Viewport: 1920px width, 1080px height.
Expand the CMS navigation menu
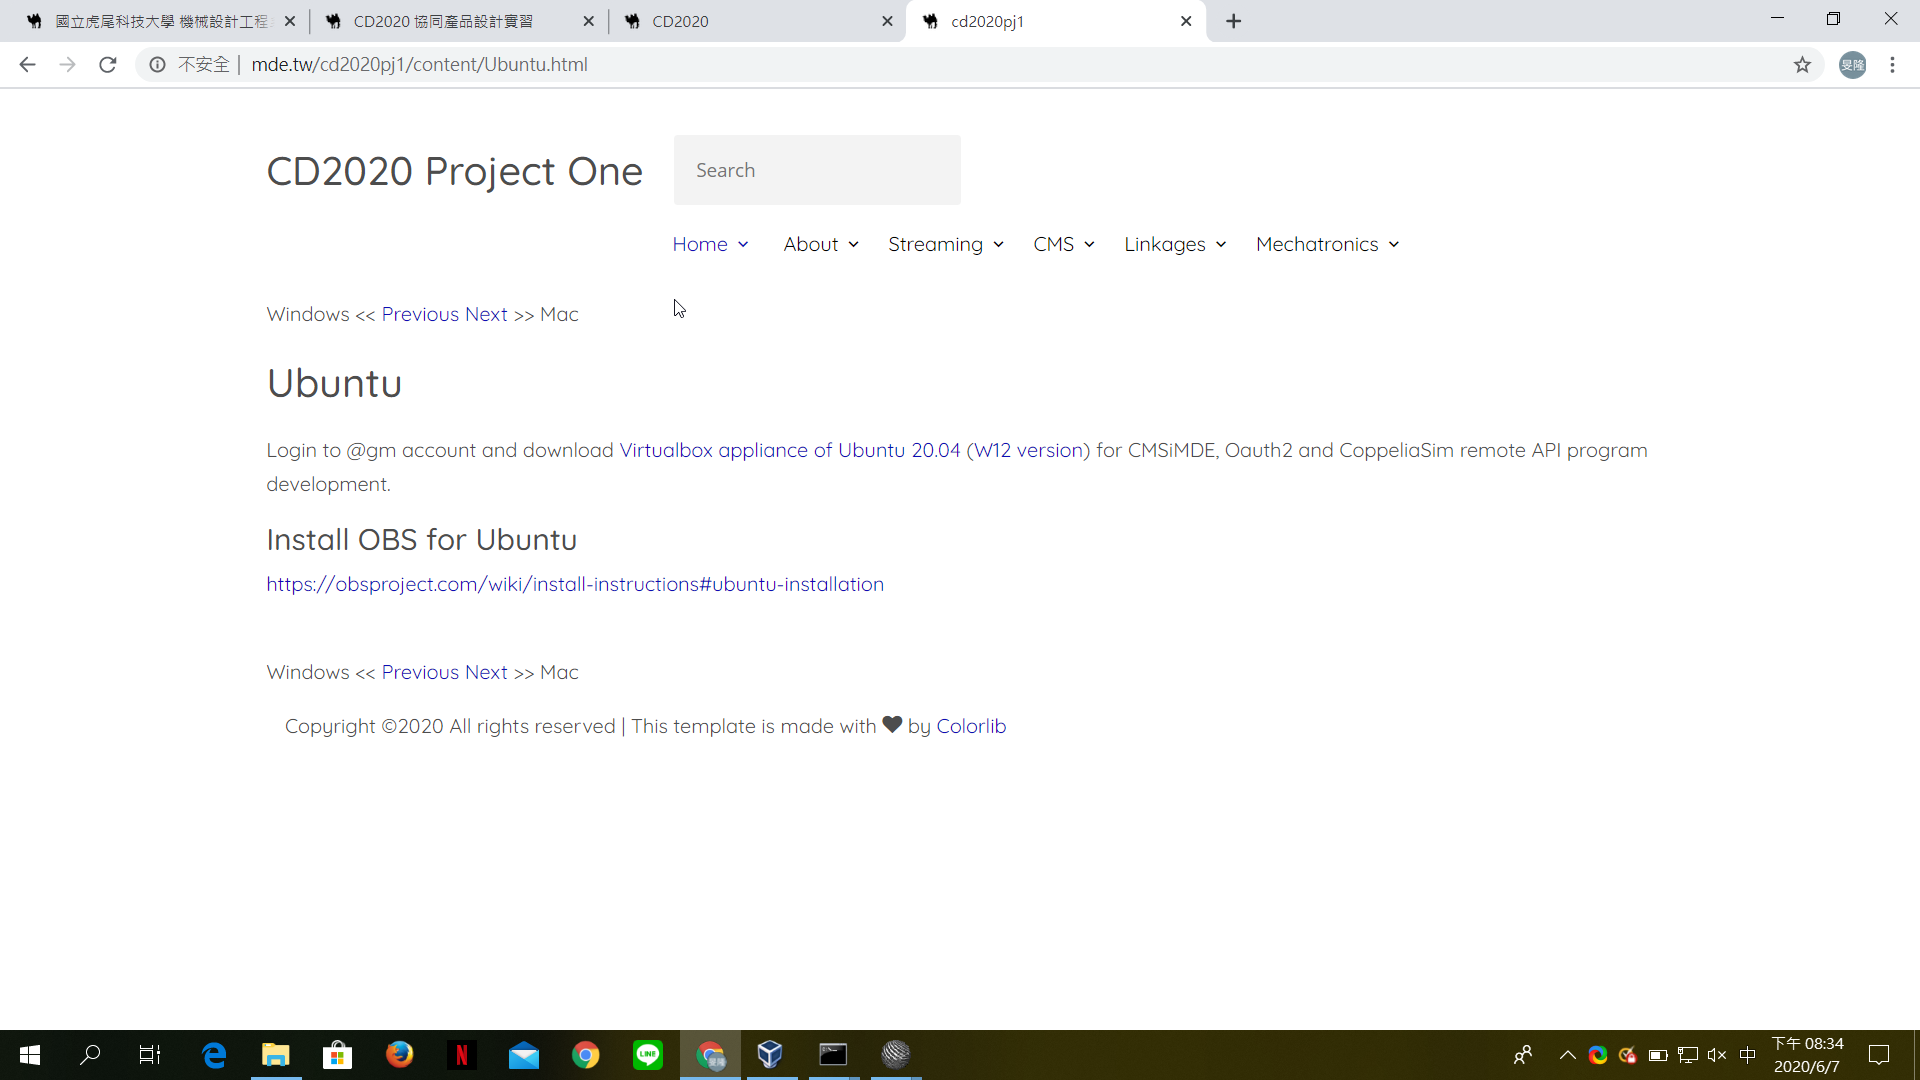point(1063,244)
